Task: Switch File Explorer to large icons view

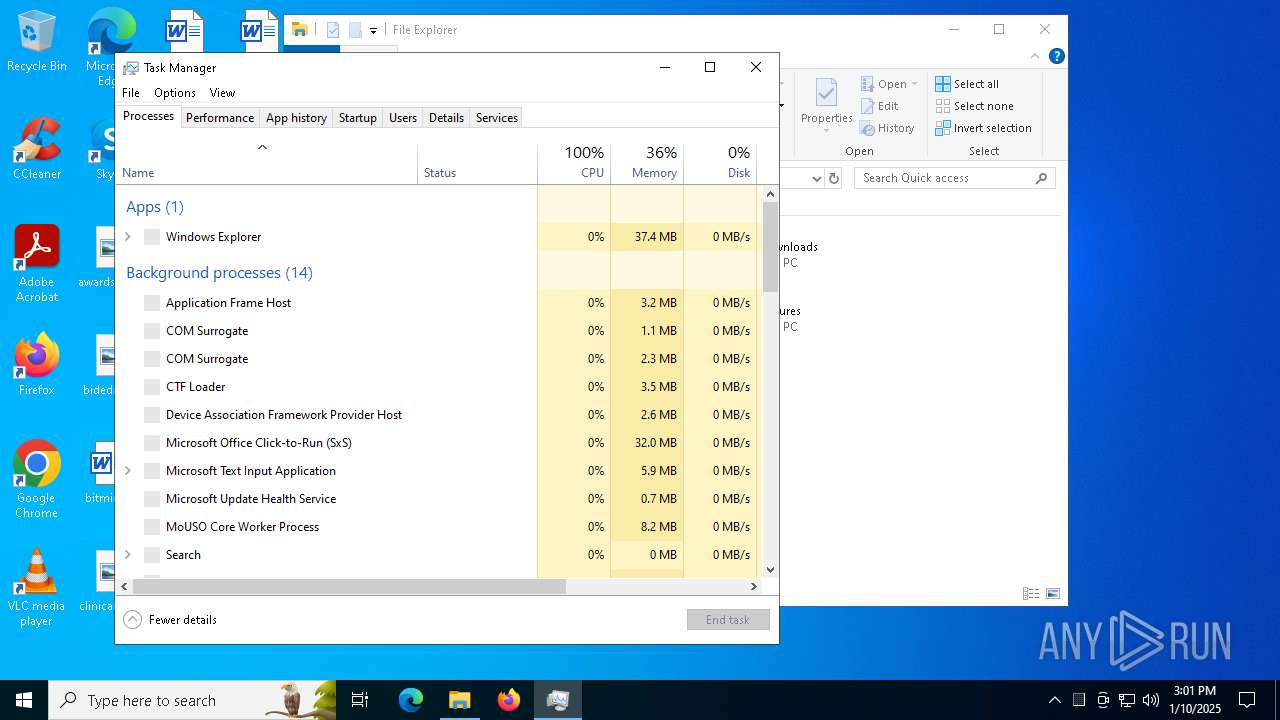Action: [x=1052, y=593]
